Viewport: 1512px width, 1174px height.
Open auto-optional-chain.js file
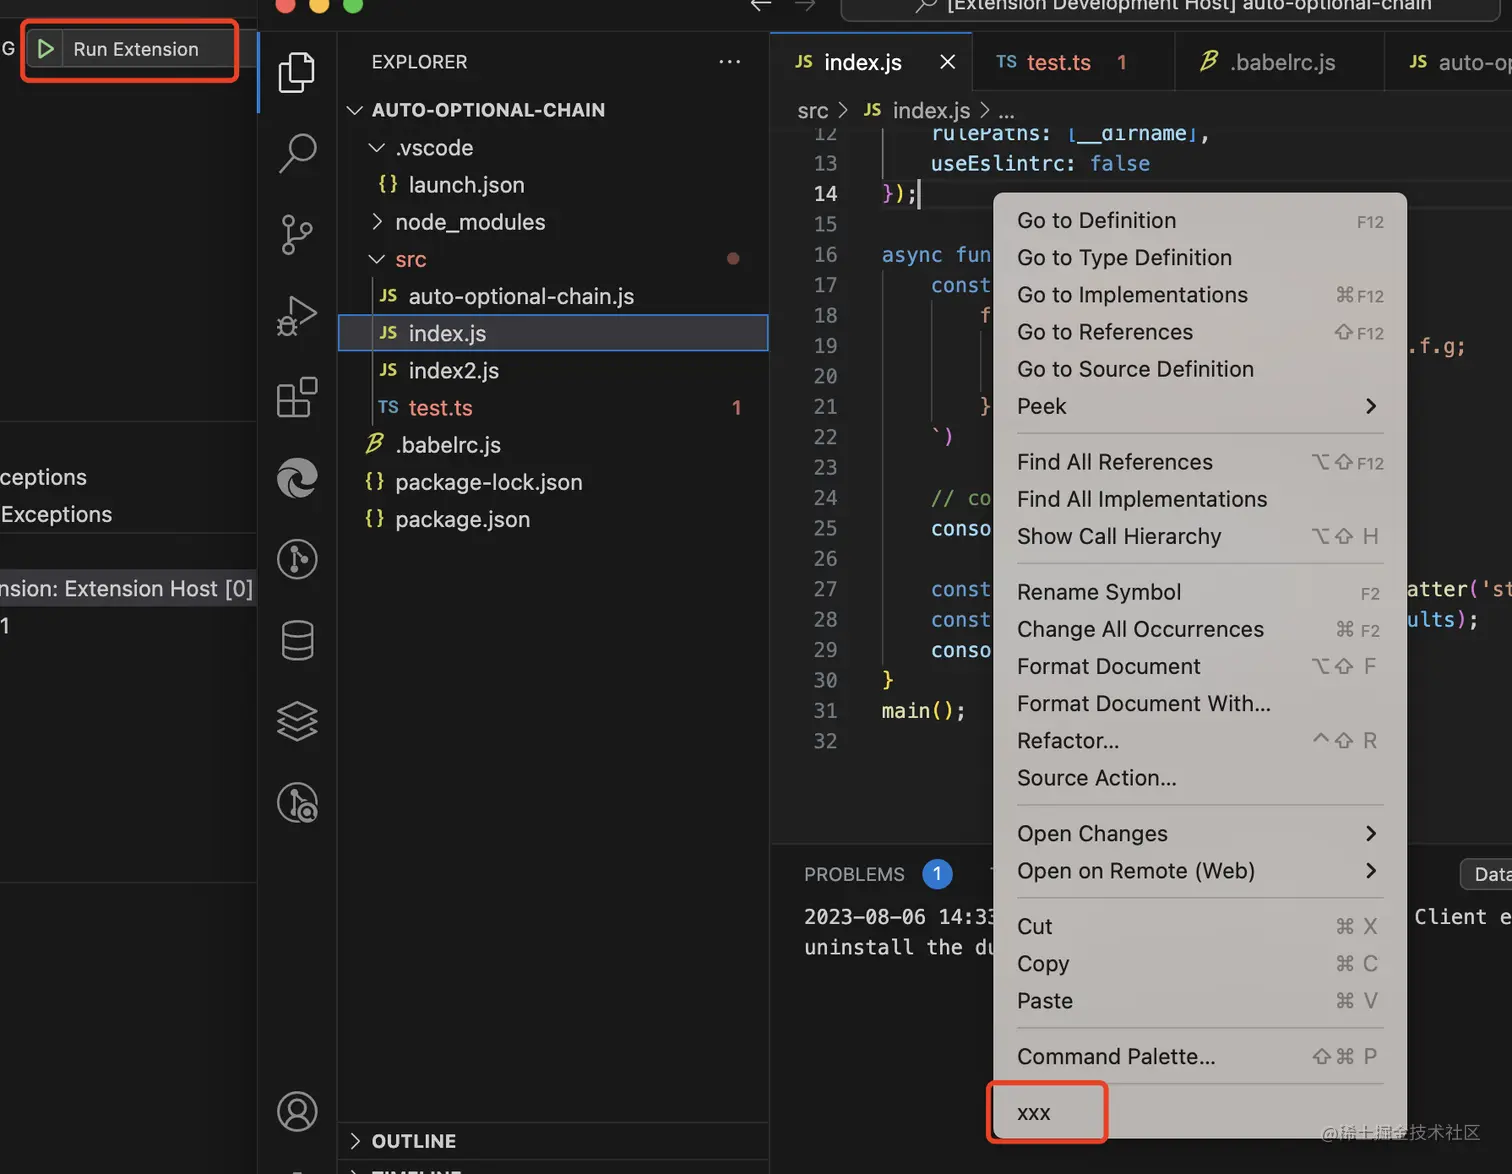[x=553, y=296]
